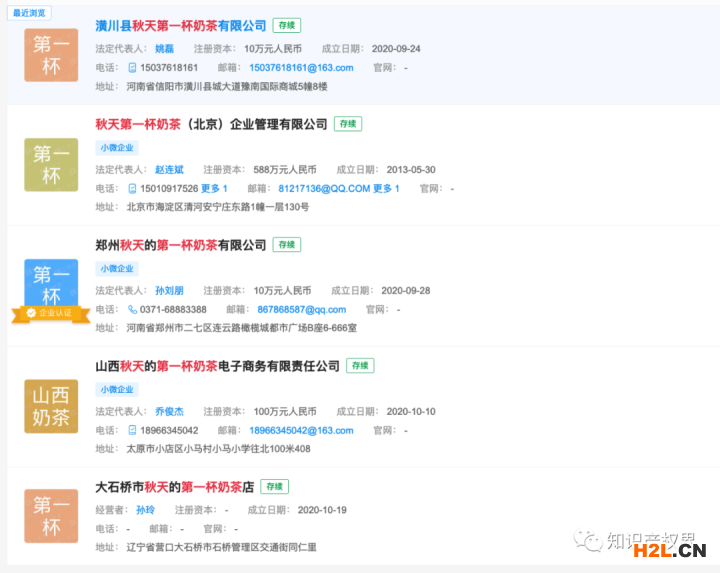720x573 pixels.
Task: Click orange 第一杯 logo of 潢川县 company
Action: (51, 55)
